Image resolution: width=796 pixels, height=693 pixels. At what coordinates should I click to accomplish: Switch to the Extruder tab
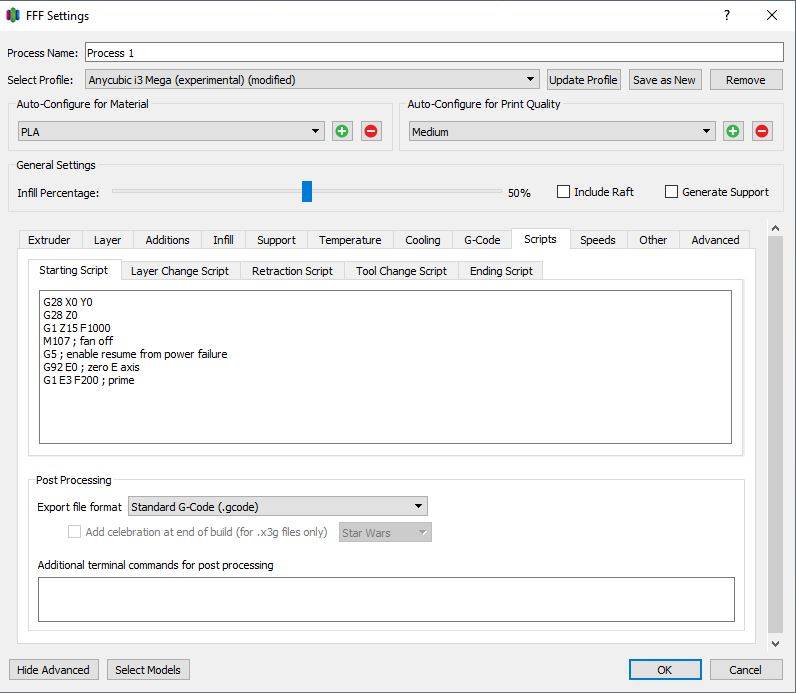pos(49,240)
